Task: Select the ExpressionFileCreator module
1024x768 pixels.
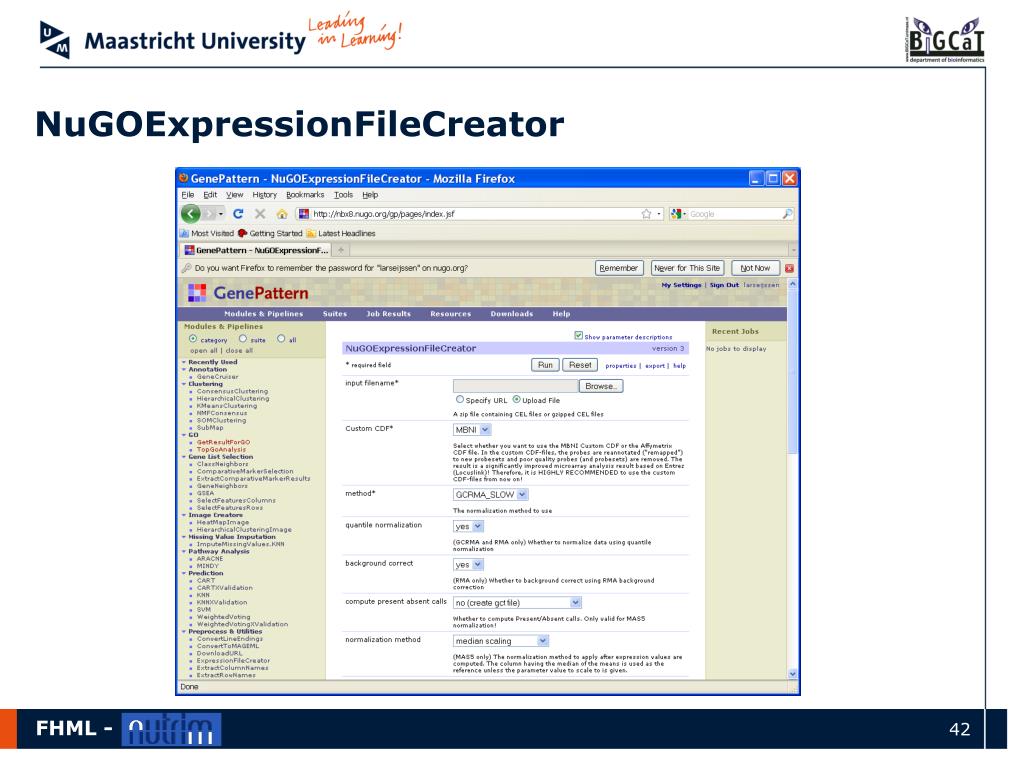Action: click(233, 660)
